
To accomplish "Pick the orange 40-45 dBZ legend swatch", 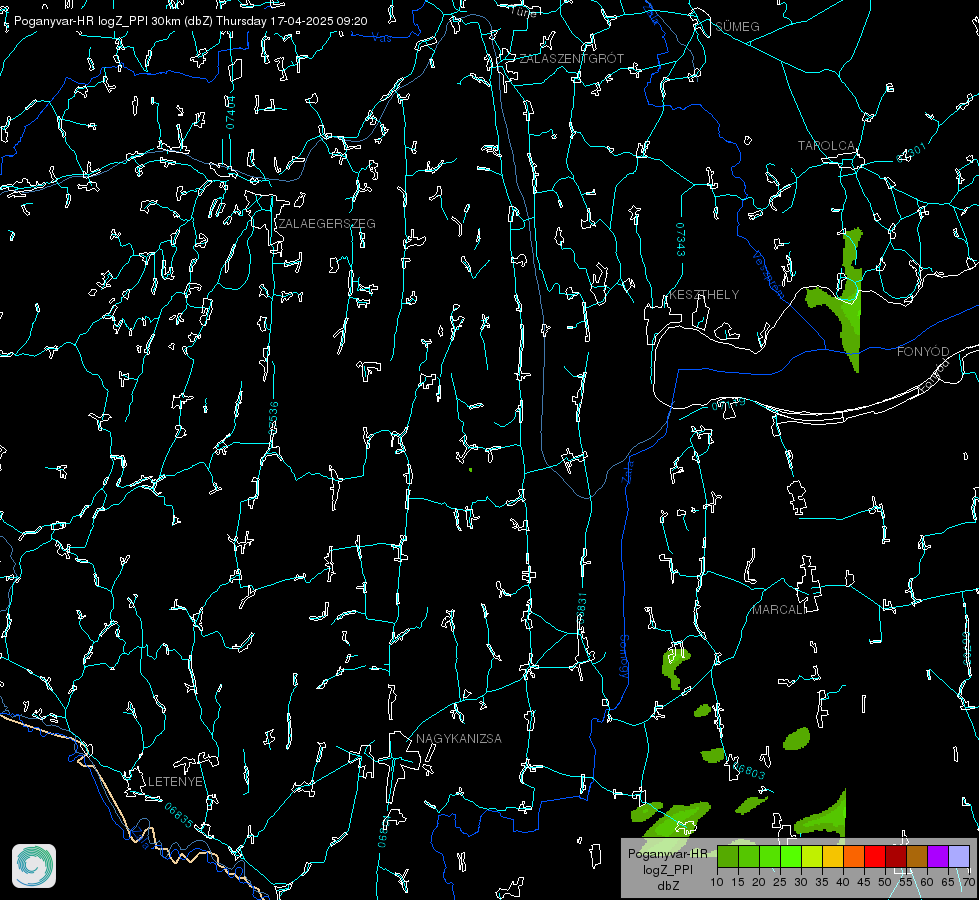I will (854, 856).
